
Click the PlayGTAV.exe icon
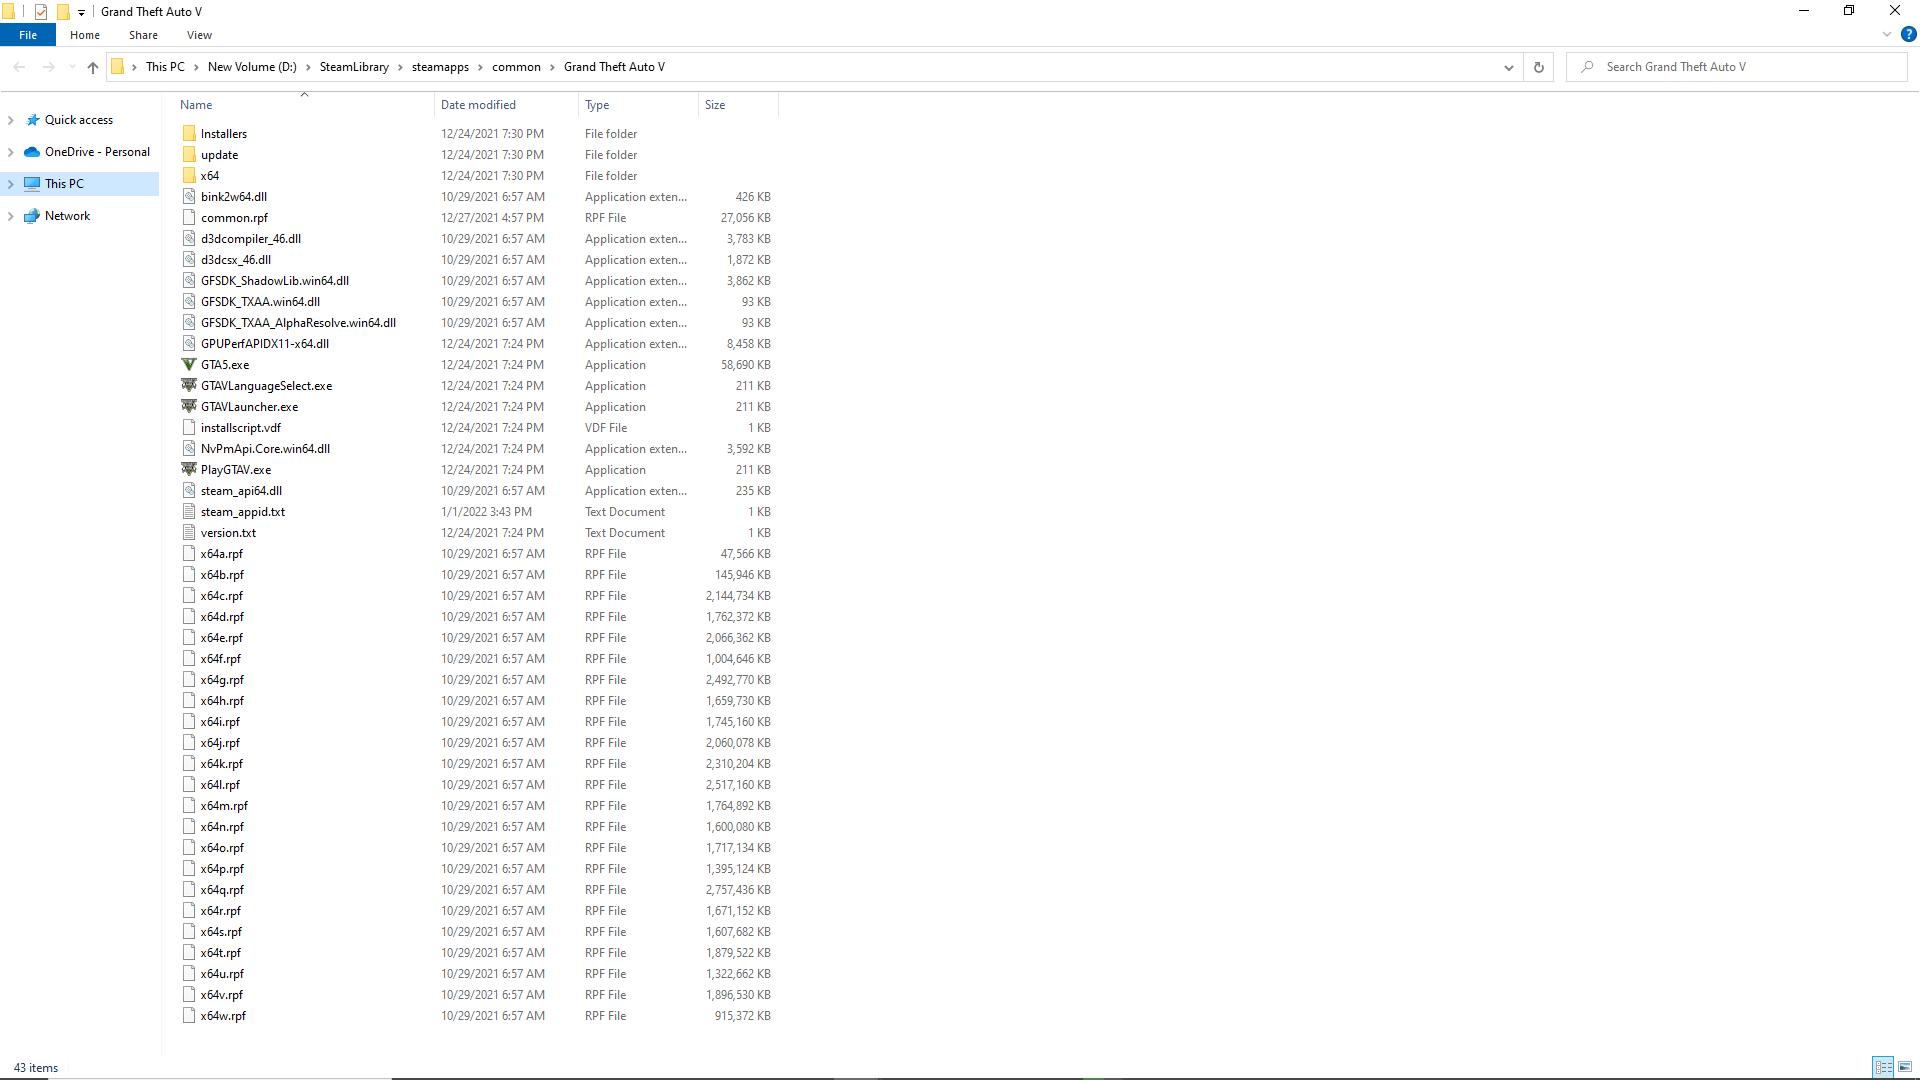(x=189, y=470)
